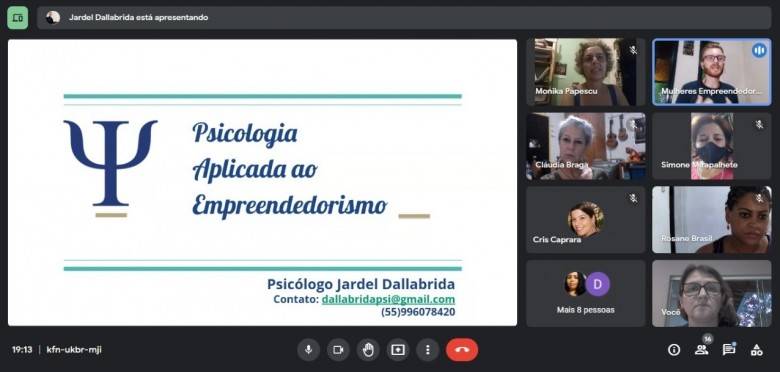This screenshot has width=780, height=372.
Task: Click the green presentation icon at top left
Action: 17,18
